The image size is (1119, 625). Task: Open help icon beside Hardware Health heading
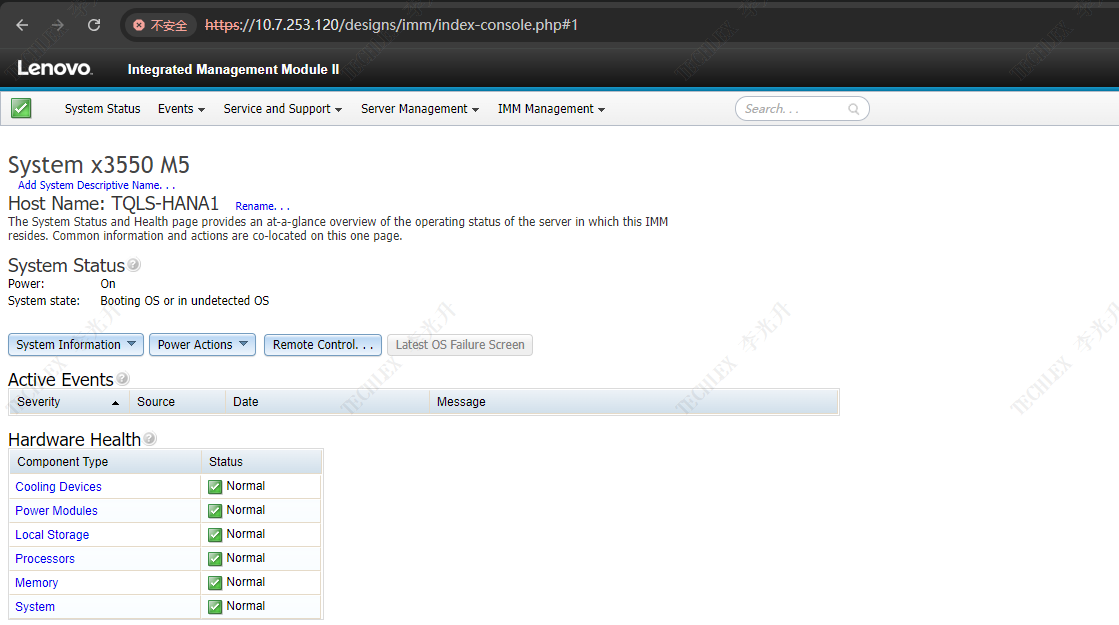(150, 439)
